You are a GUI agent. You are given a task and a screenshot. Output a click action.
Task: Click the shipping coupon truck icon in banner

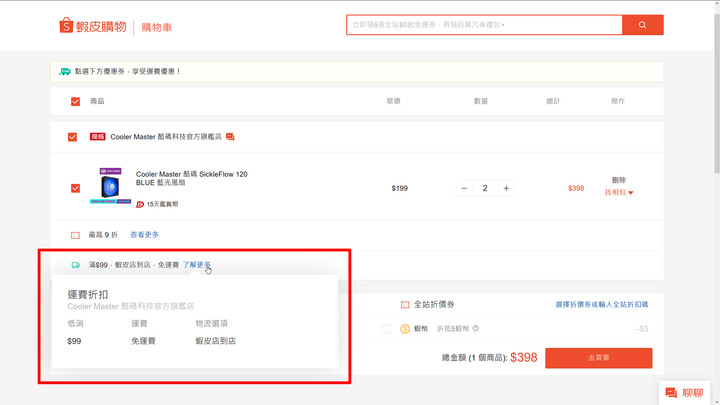(65, 72)
